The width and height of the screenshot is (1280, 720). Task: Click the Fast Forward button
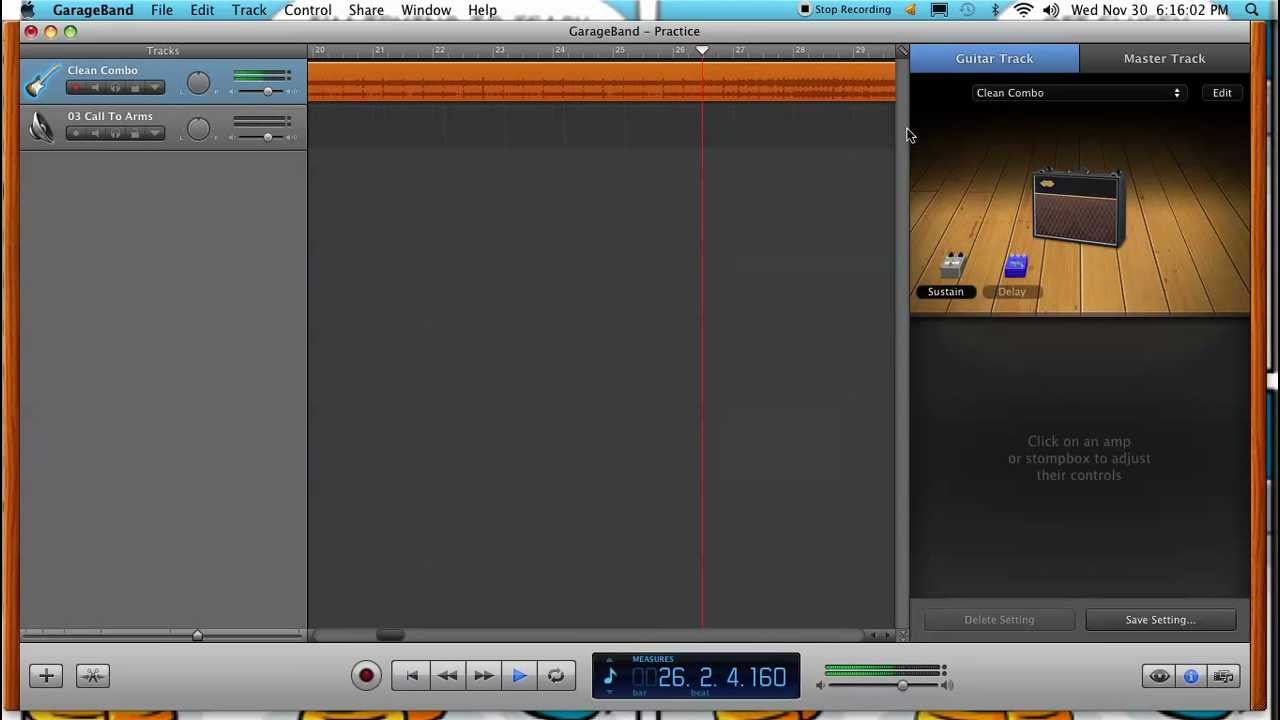click(483, 676)
